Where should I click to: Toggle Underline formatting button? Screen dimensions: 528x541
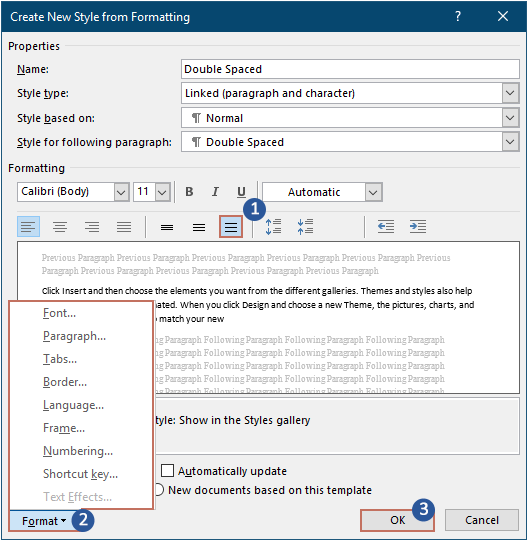241,192
